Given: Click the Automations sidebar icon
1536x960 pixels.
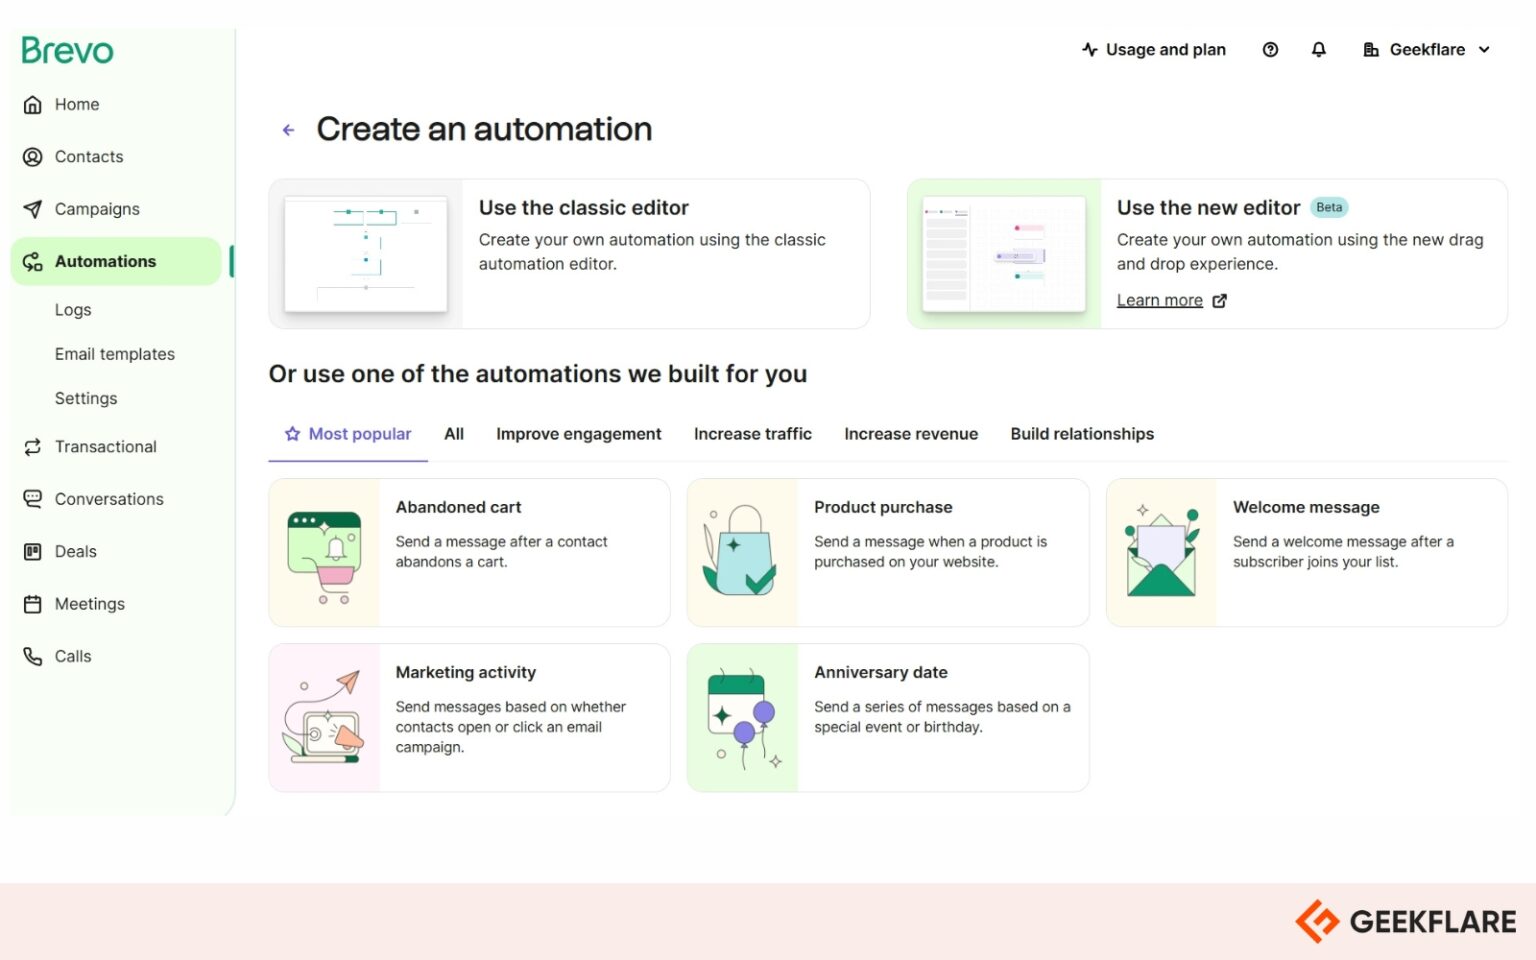Looking at the screenshot, I should pyautogui.click(x=33, y=262).
